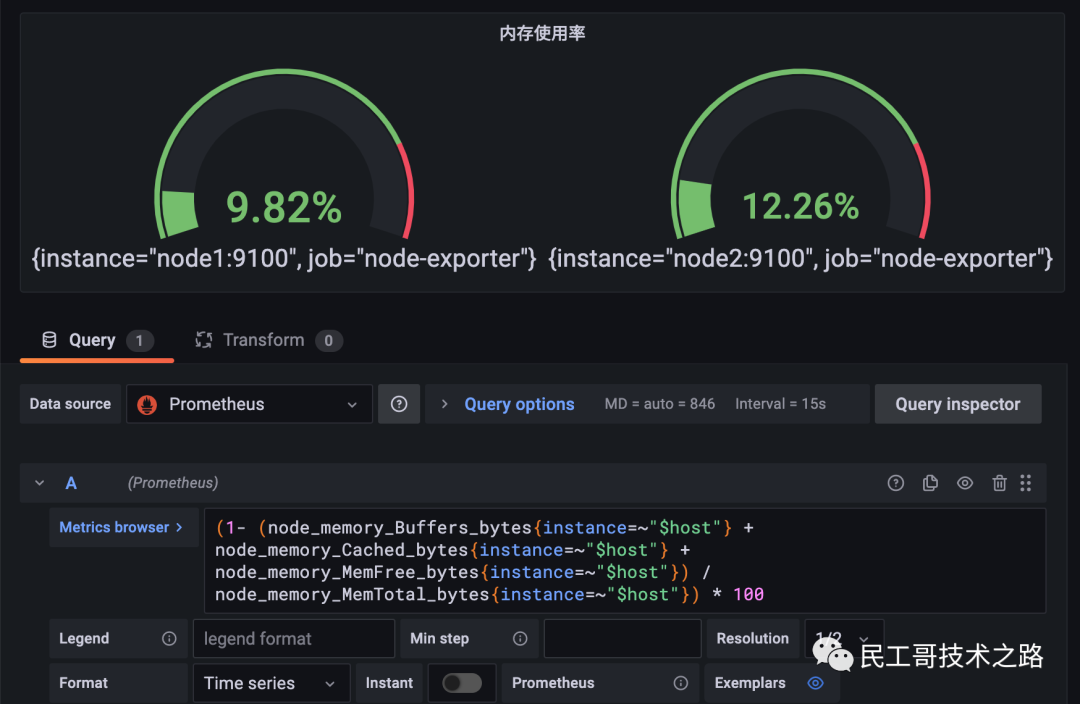The width and height of the screenshot is (1080, 704).
Task: Click the node1:9100 instance label
Action: (x=284, y=258)
